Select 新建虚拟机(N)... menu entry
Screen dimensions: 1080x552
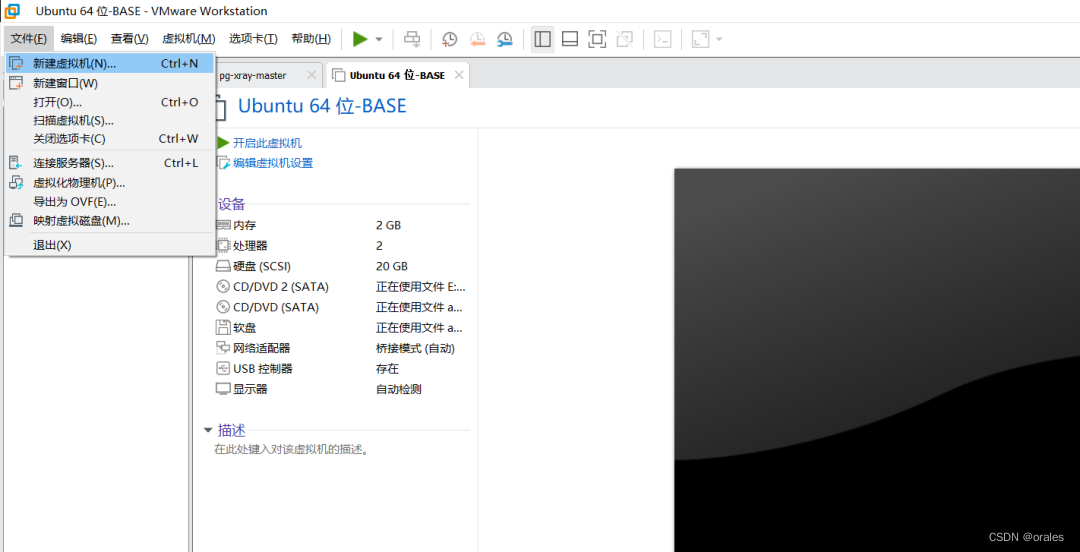(x=110, y=63)
